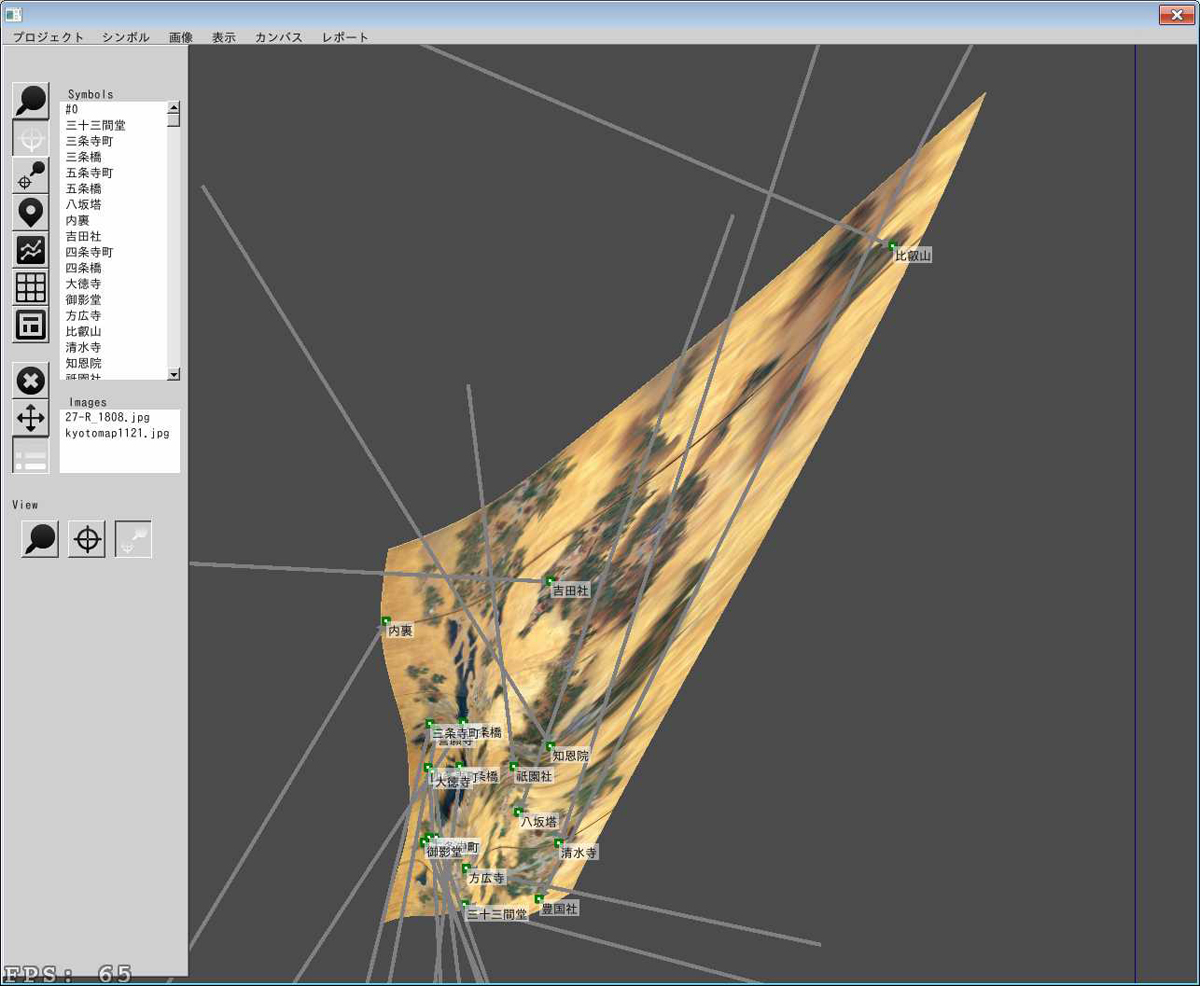
Task: Click the 三十三間堂 label on the map
Action: click(497, 914)
